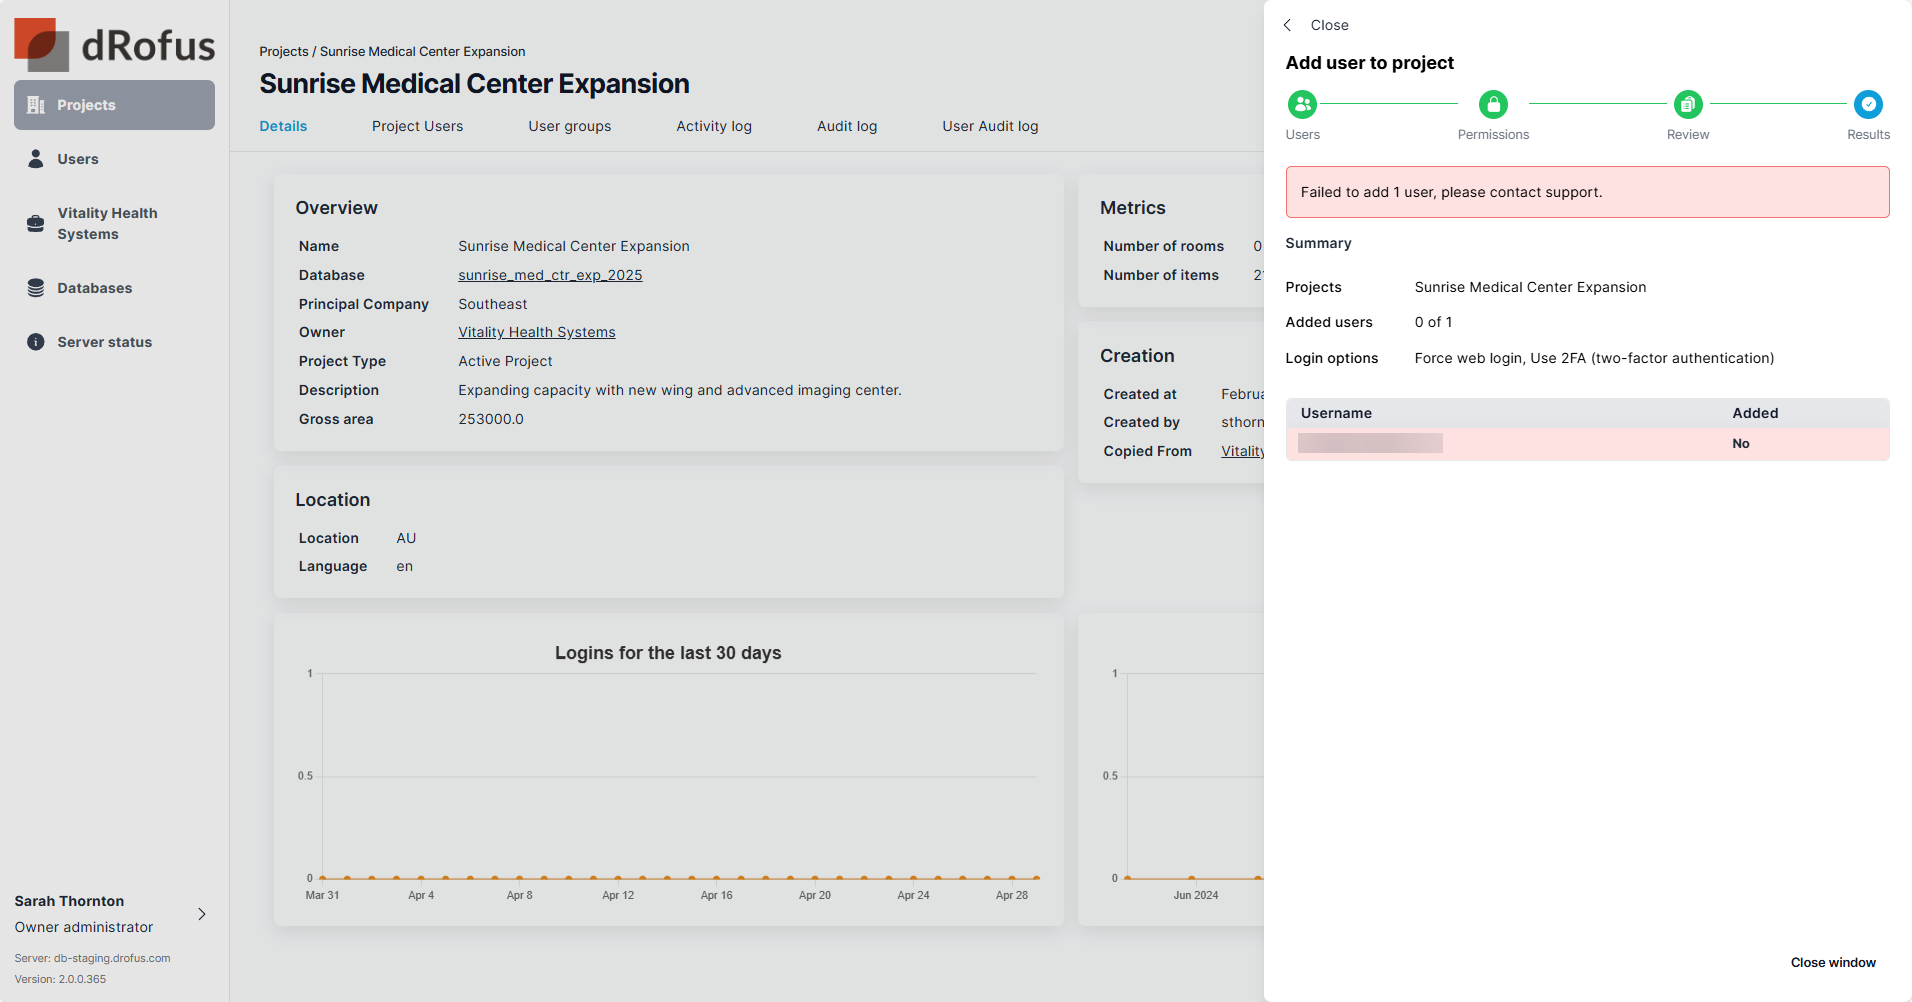Open the Copied From Vitality link
The height and width of the screenshot is (1002, 1912).
(x=1242, y=451)
